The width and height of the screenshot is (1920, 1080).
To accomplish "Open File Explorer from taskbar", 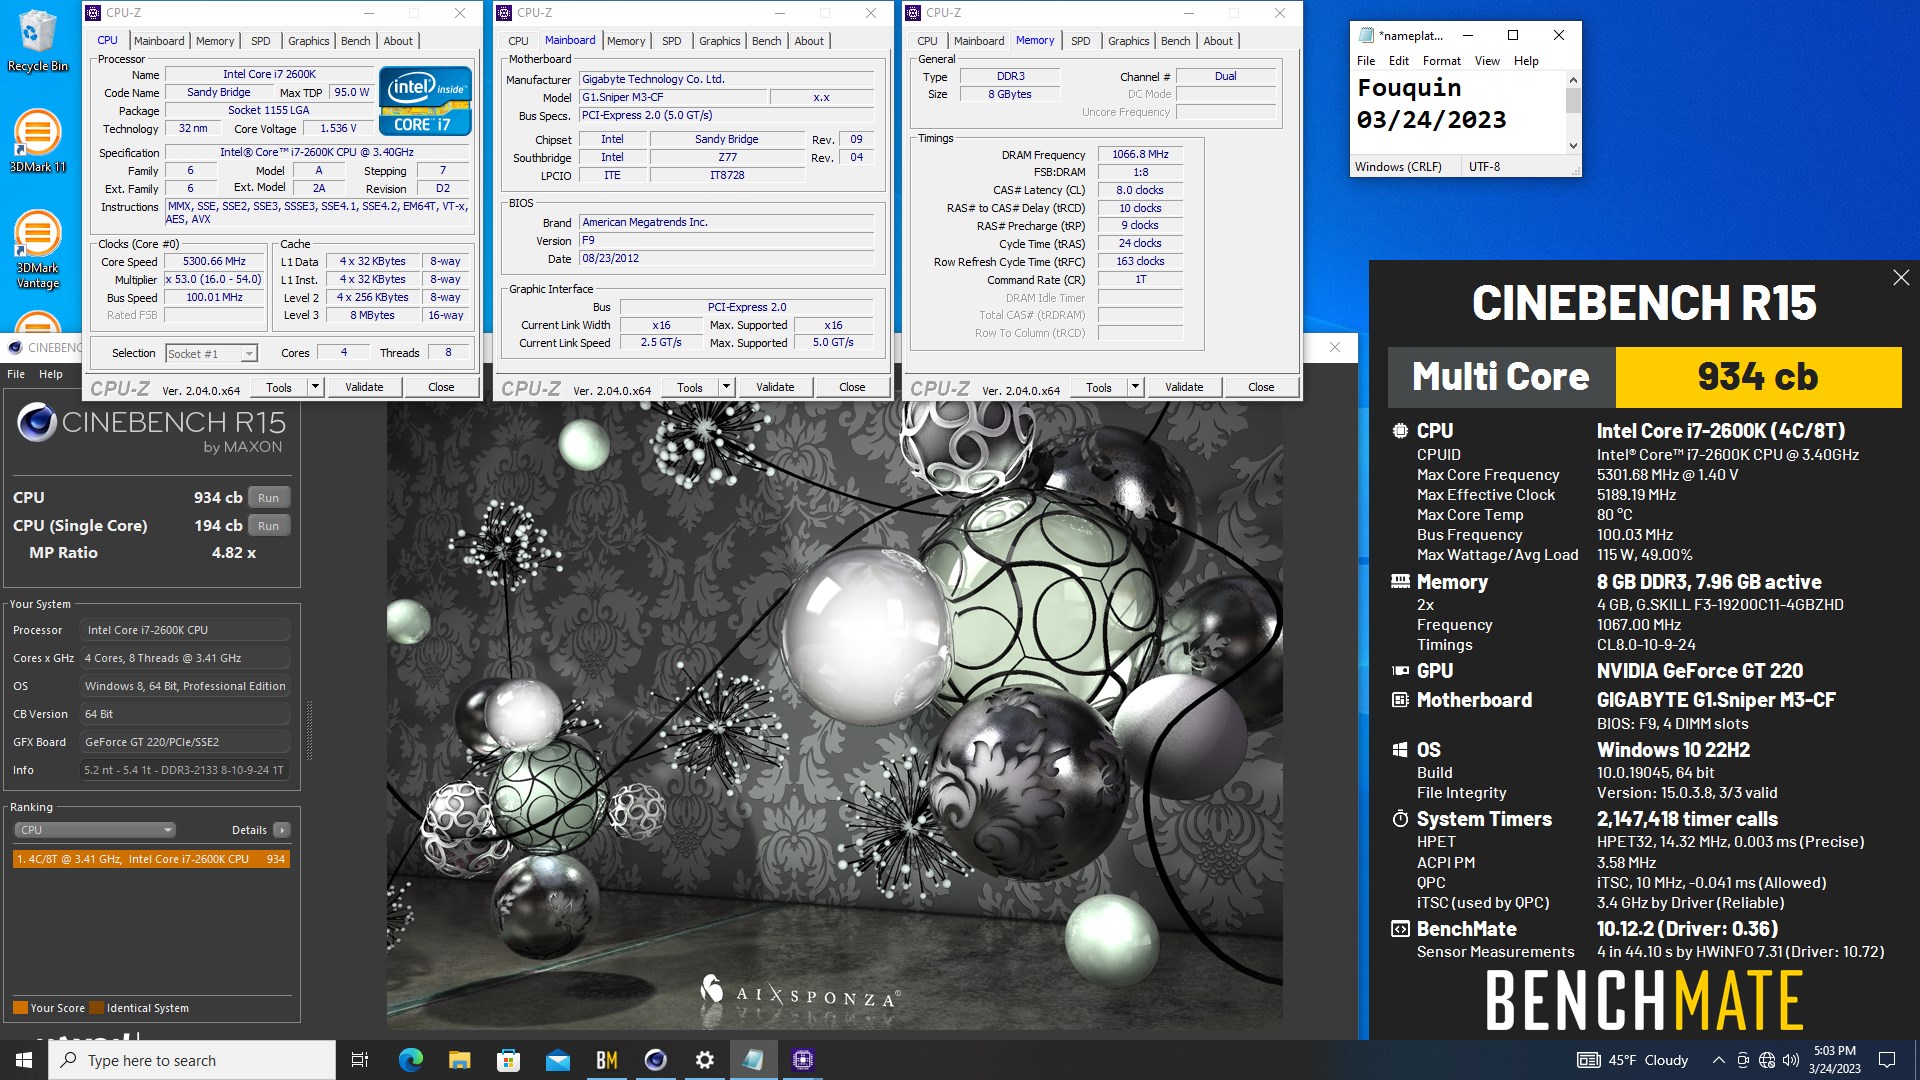I will click(459, 1060).
